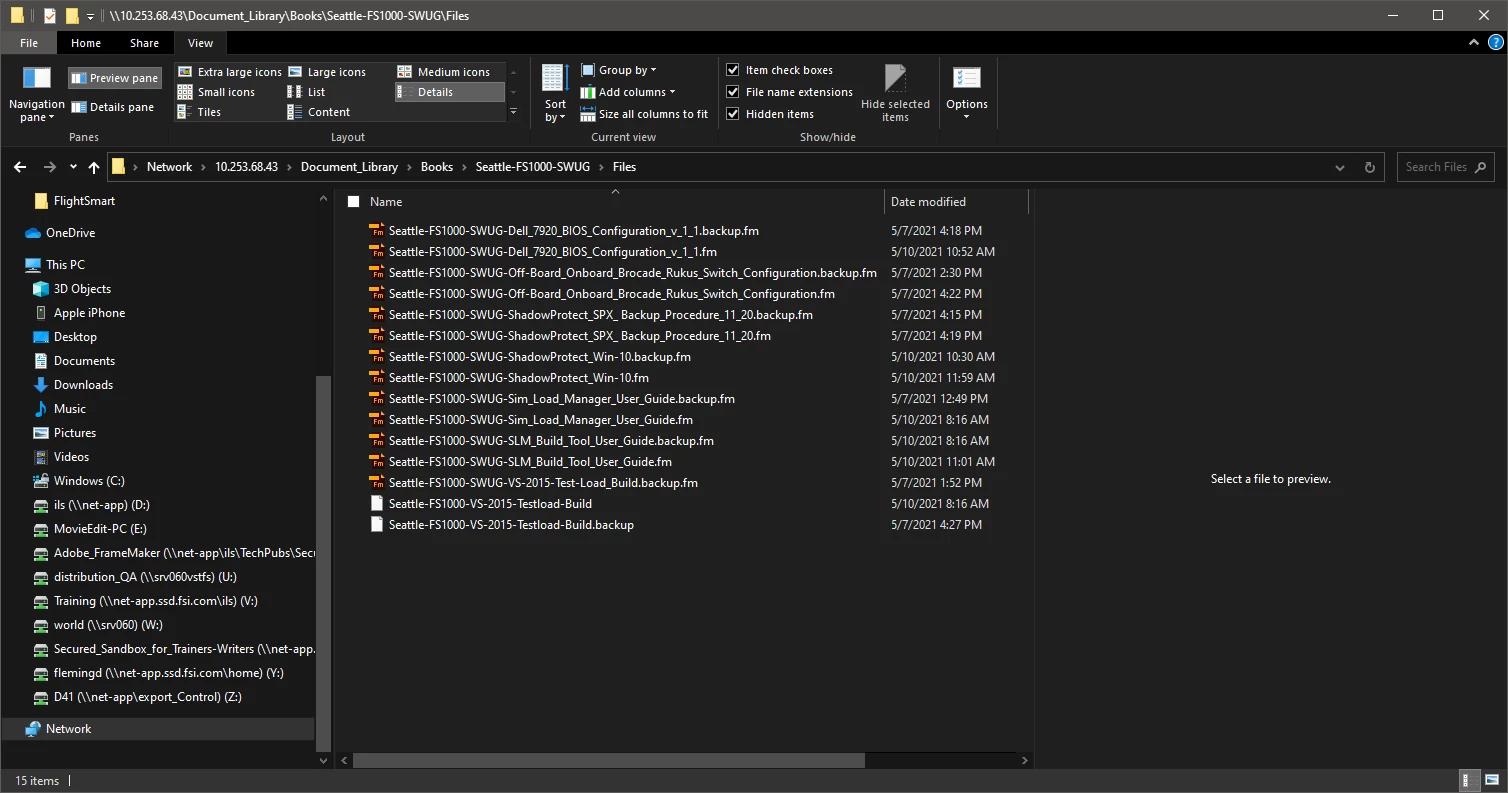Click Seattle-FS1000-SWUG breadcrumb segment
Viewport: 1508px width, 793px height.
(x=532, y=167)
